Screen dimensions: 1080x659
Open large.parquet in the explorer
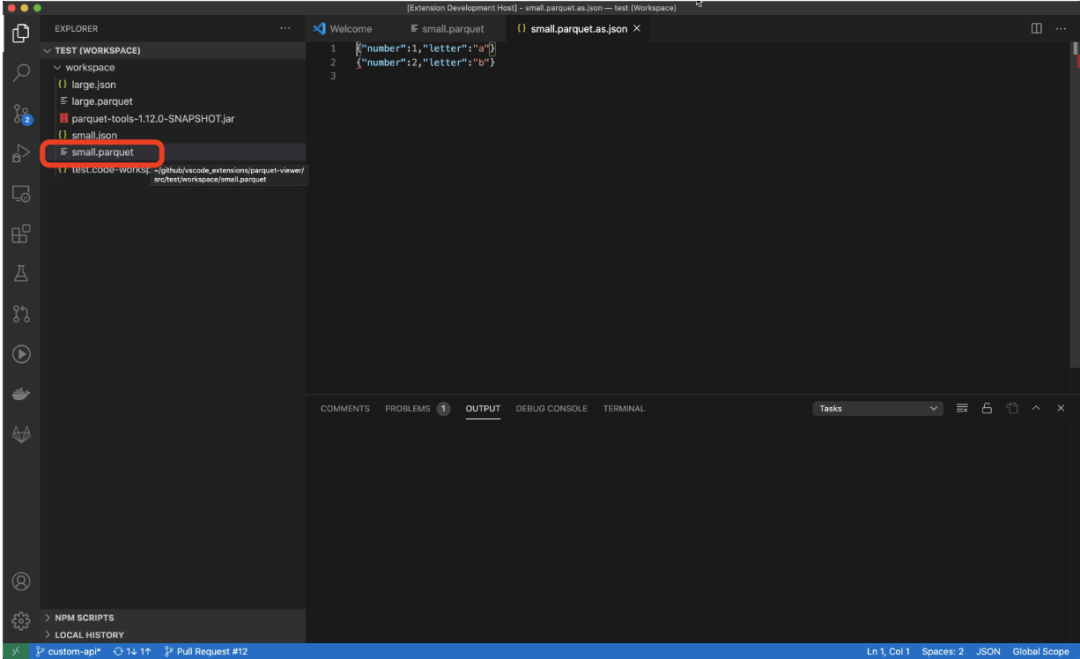point(102,101)
